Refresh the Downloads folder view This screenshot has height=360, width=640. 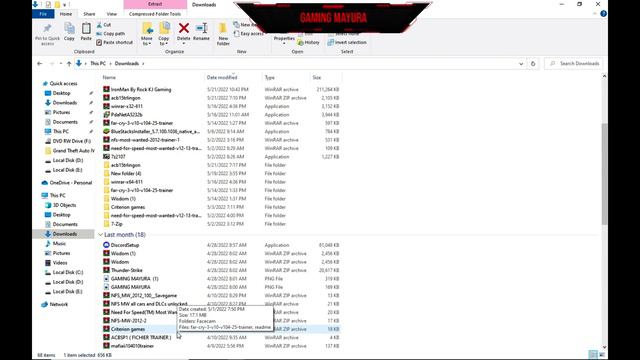pyautogui.click(x=533, y=64)
